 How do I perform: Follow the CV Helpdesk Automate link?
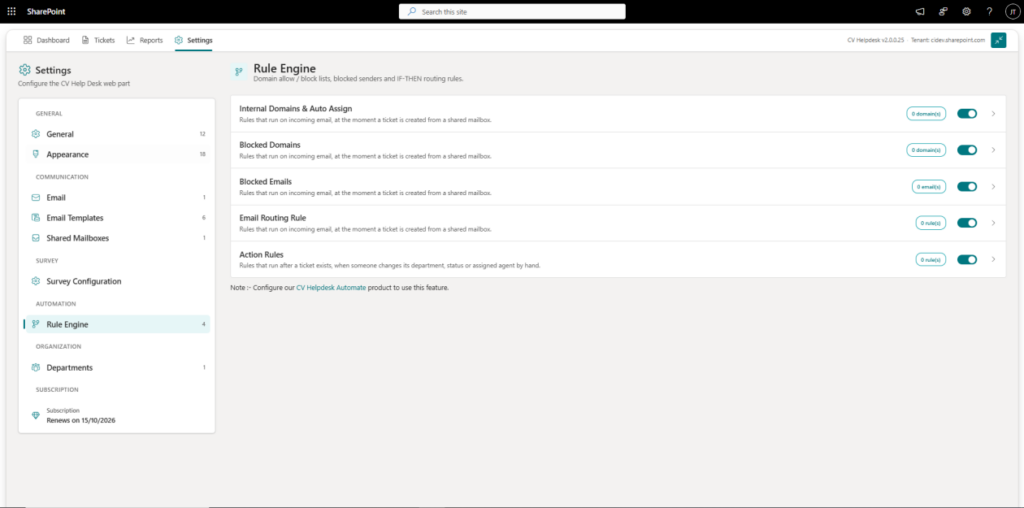tap(331, 287)
